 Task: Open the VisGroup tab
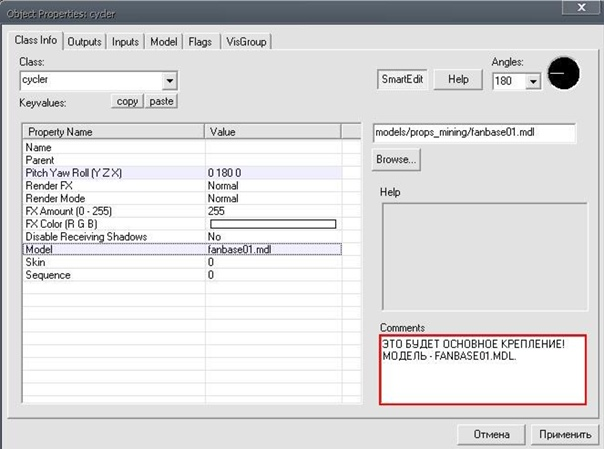[246, 42]
